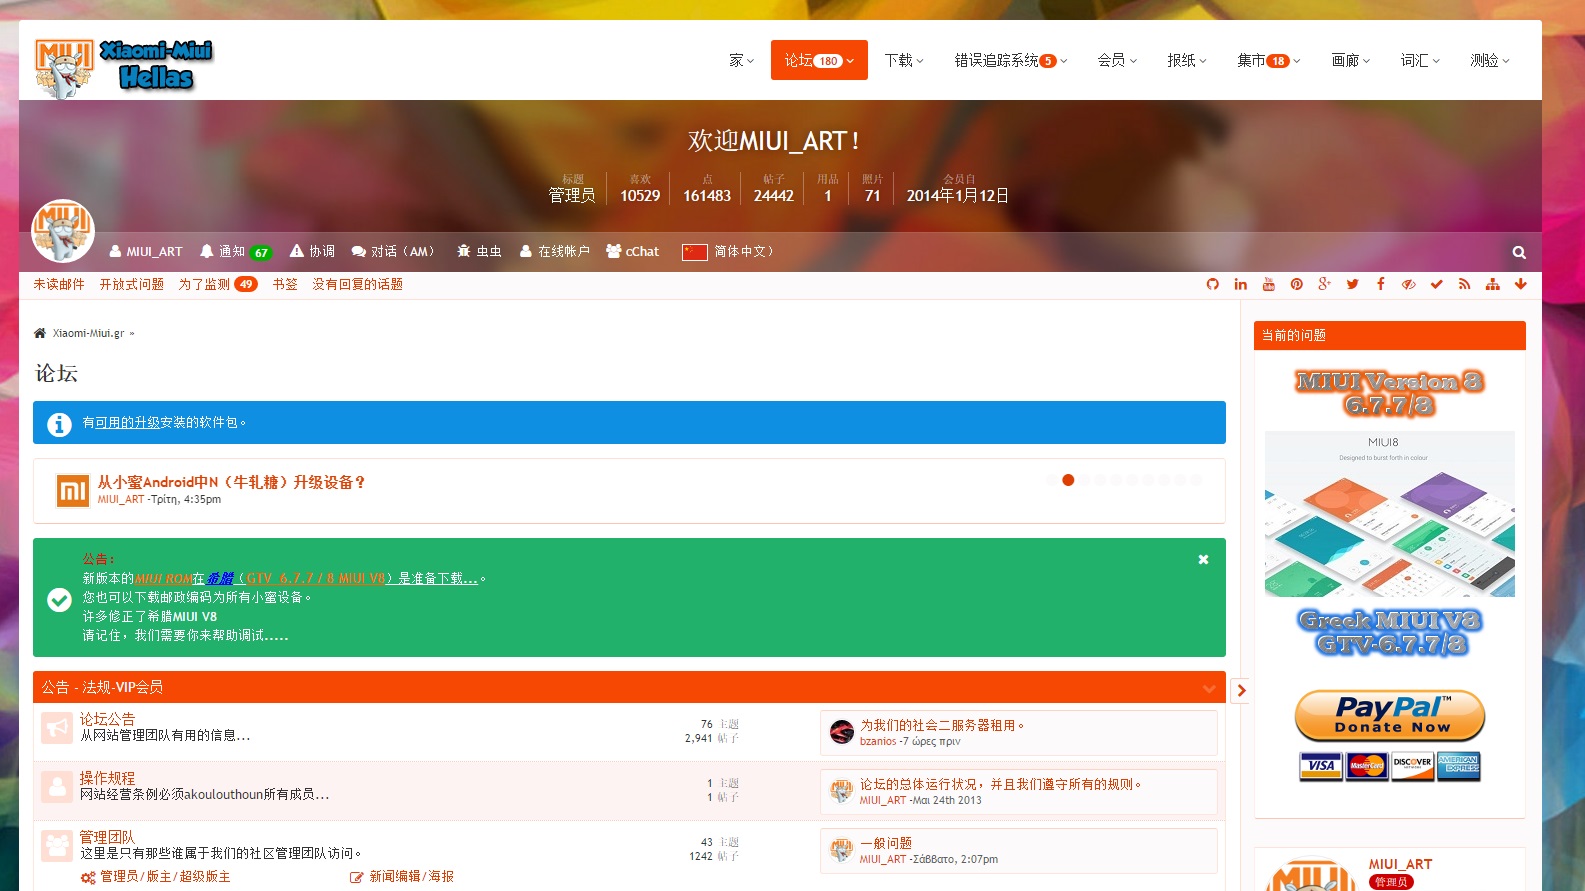The width and height of the screenshot is (1585, 891).
Task: Open the 测验 dropdown menu
Action: click(1490, 60)
